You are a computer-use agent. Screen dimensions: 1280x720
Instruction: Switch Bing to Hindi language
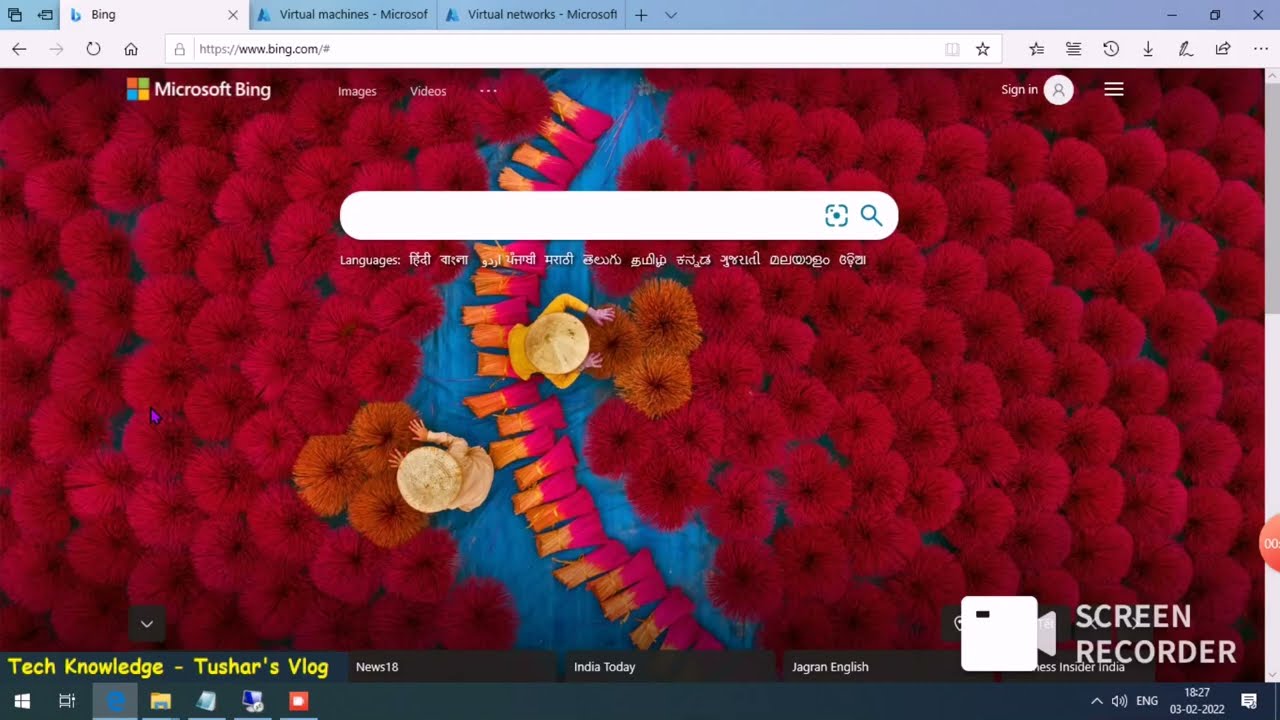point(419,260)
